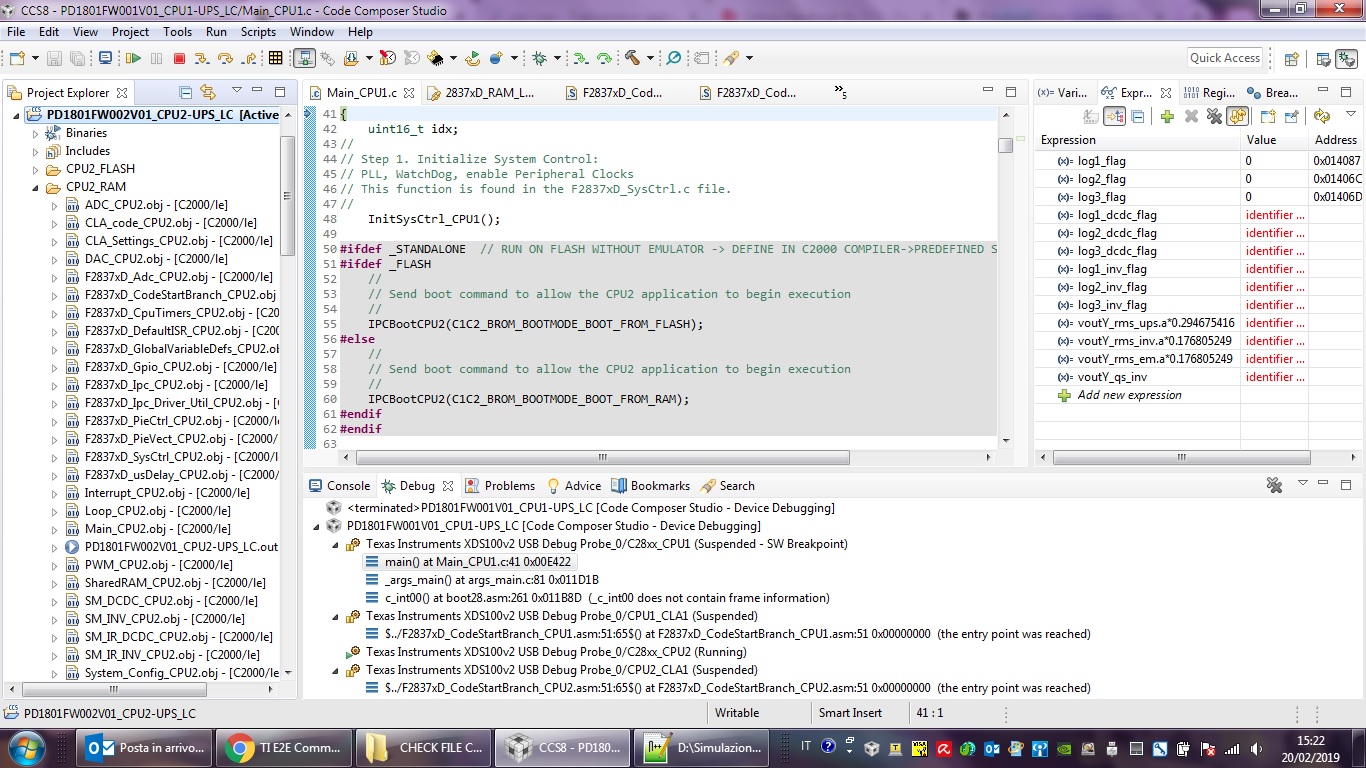Open Chrome TI E2E taskbar button
This screenshot has width=1366, height=768.
285,747
